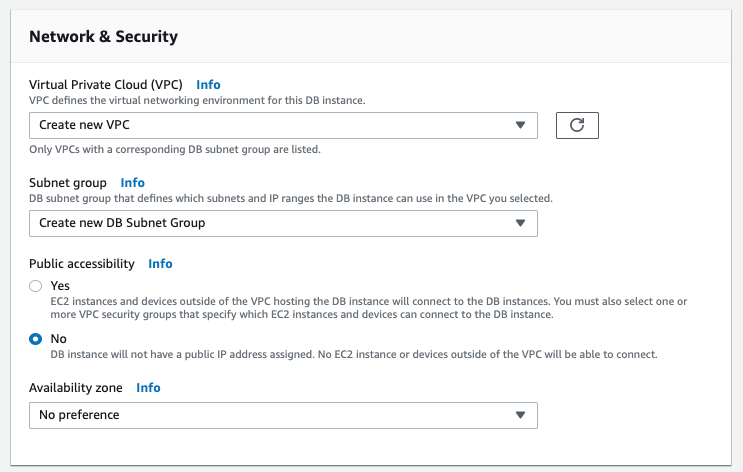
Task: Click the Virtual Private Cloud (VPC) field label
Action: point(106,85)
